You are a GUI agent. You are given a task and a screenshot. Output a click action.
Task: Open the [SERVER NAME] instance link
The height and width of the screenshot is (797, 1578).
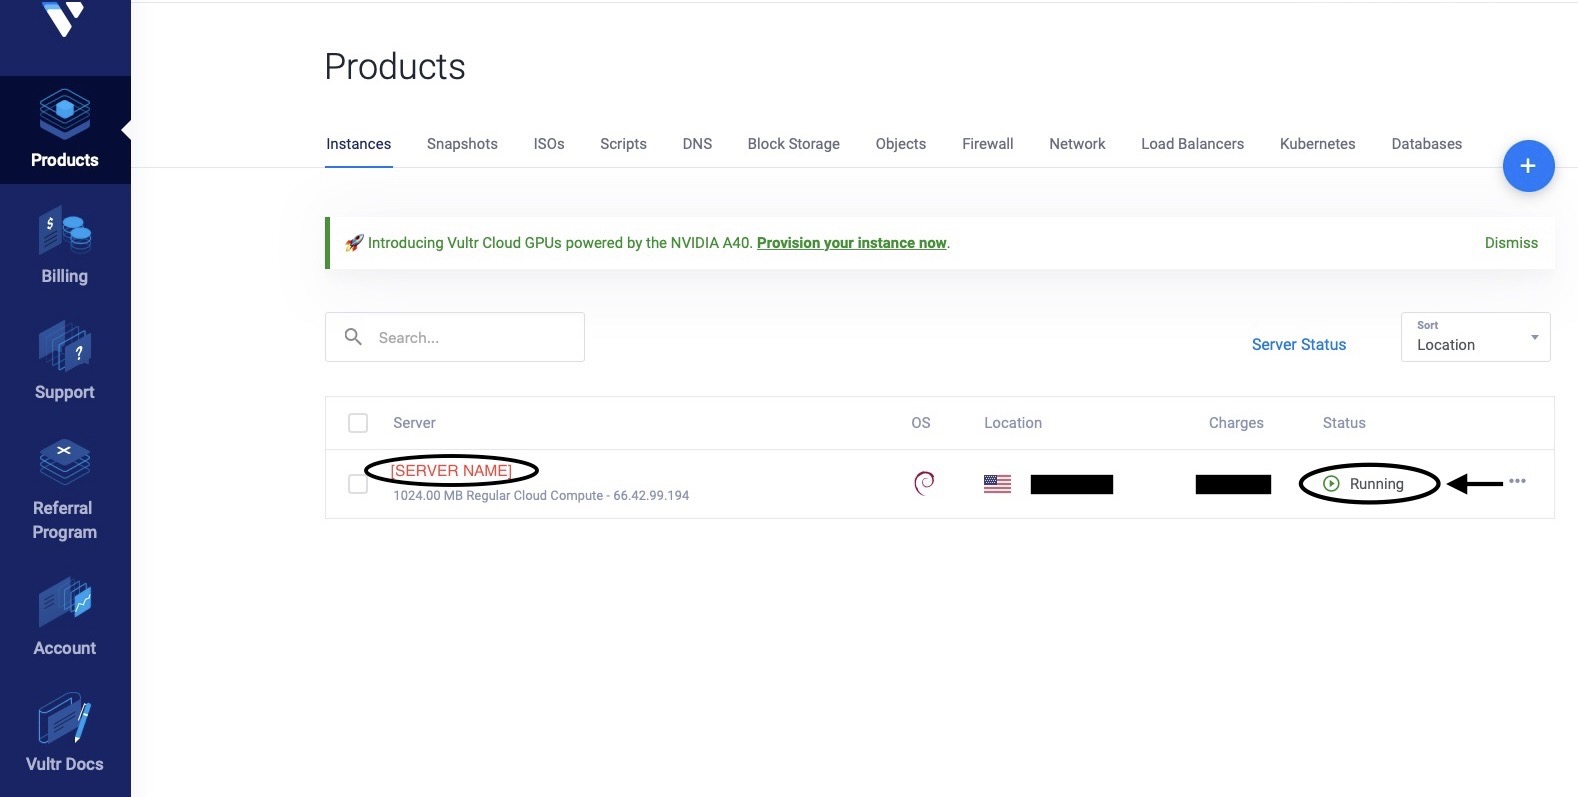pyautogui.click(x=451, y=470)
